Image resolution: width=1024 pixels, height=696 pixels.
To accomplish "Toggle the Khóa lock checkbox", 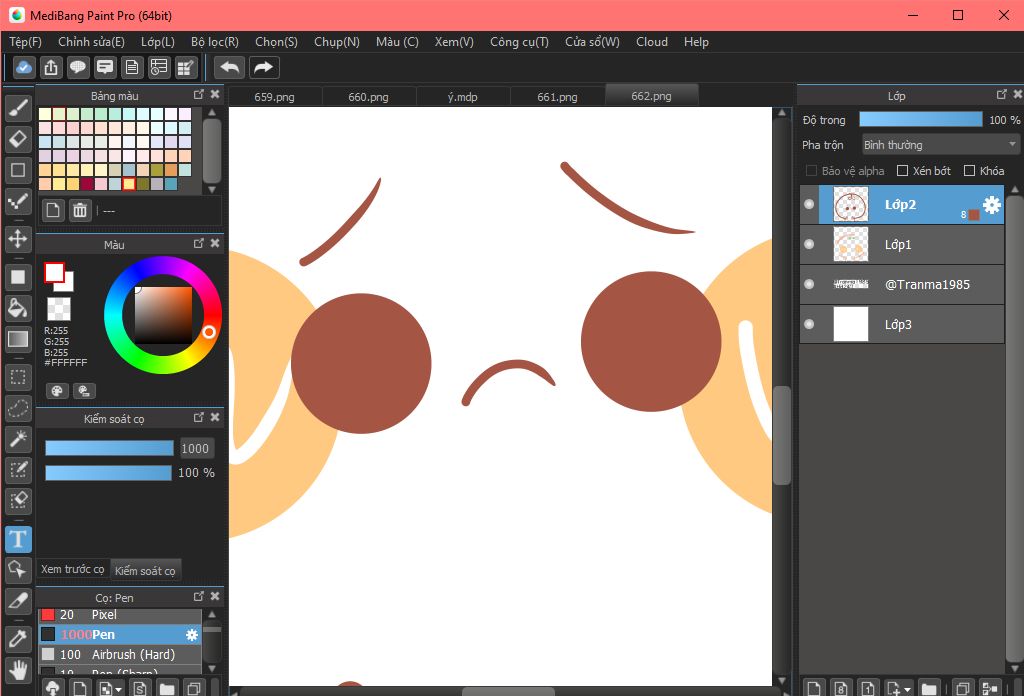I will [x=970, y=171].
